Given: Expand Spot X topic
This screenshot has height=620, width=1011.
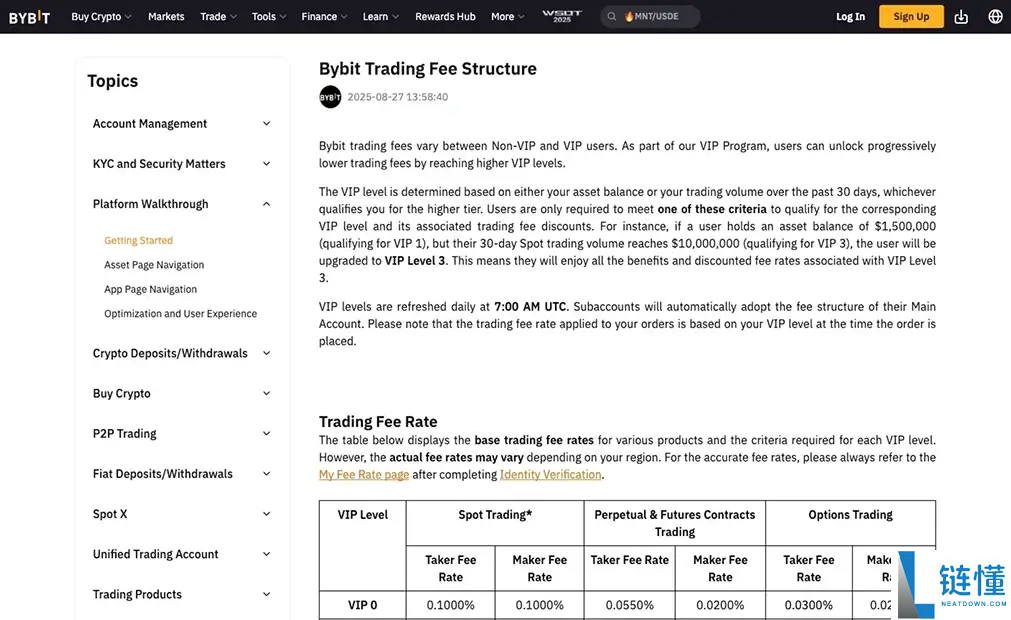Looking at the screenshot, I should [182, 514].
